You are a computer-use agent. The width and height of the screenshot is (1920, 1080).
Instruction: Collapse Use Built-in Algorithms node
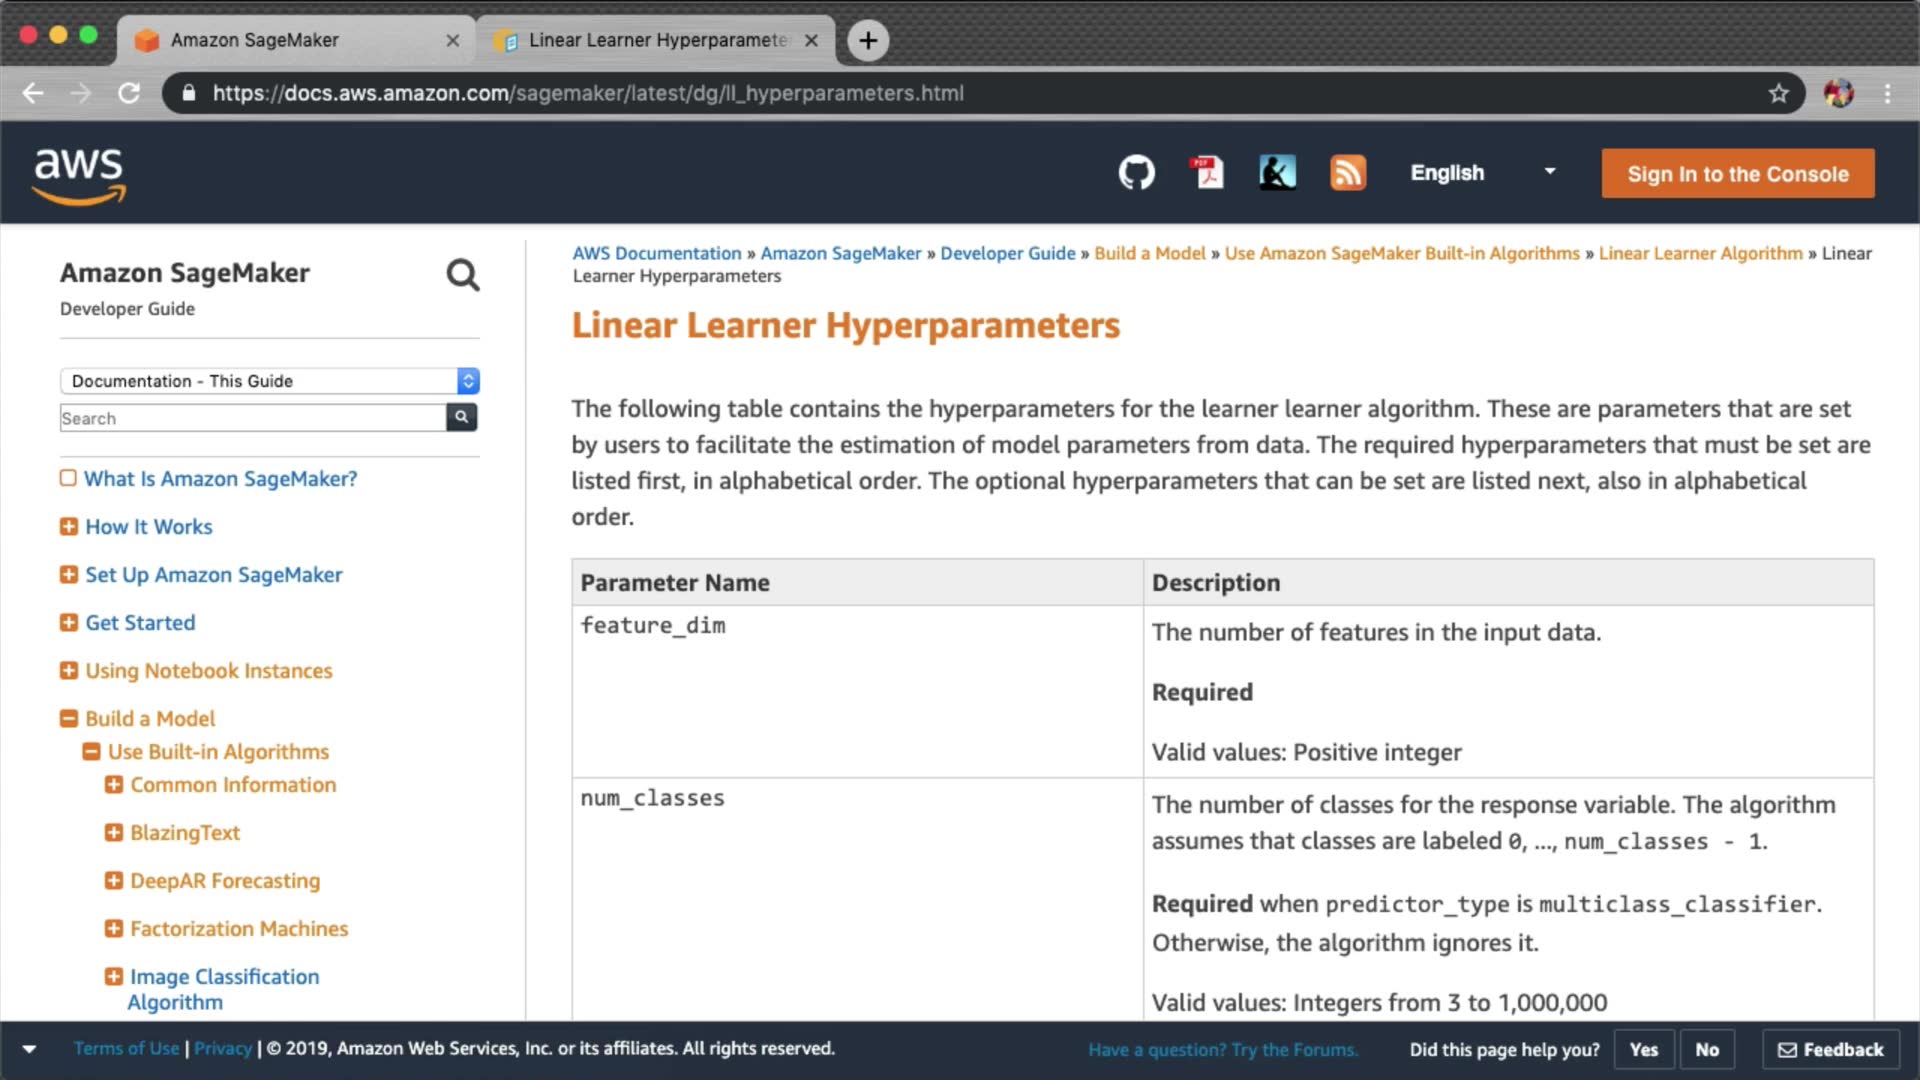(91, 752)
